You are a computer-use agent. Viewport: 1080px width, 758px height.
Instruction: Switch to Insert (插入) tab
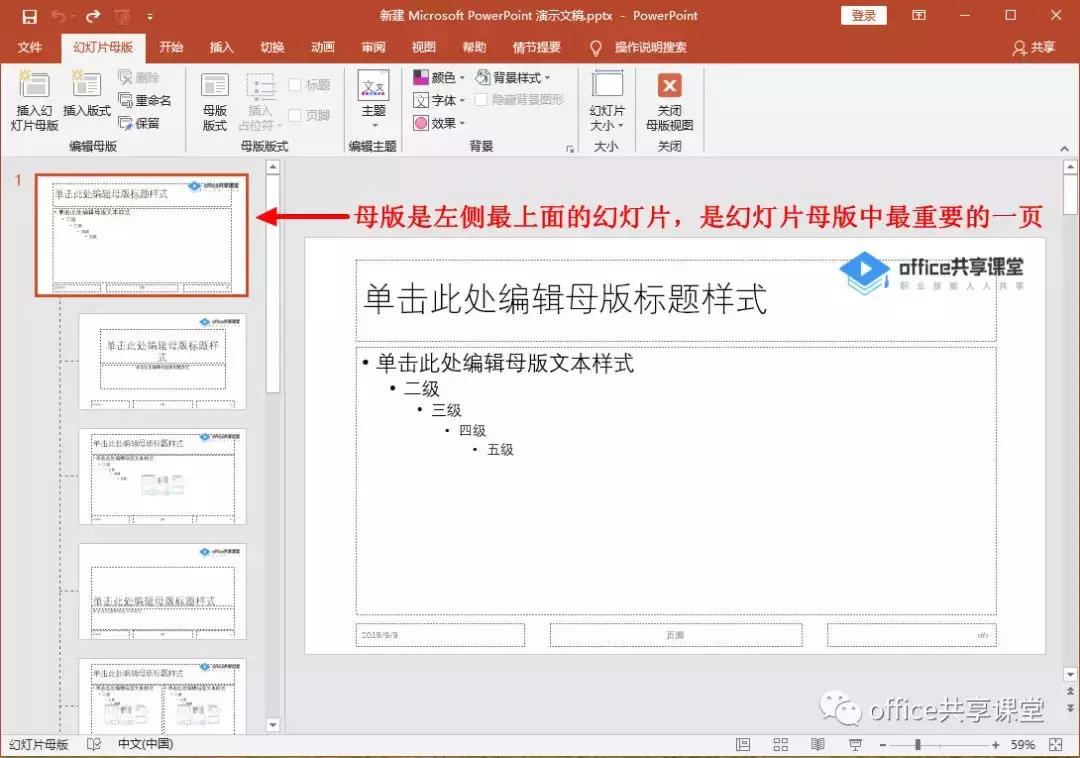(x=221, y=48)
